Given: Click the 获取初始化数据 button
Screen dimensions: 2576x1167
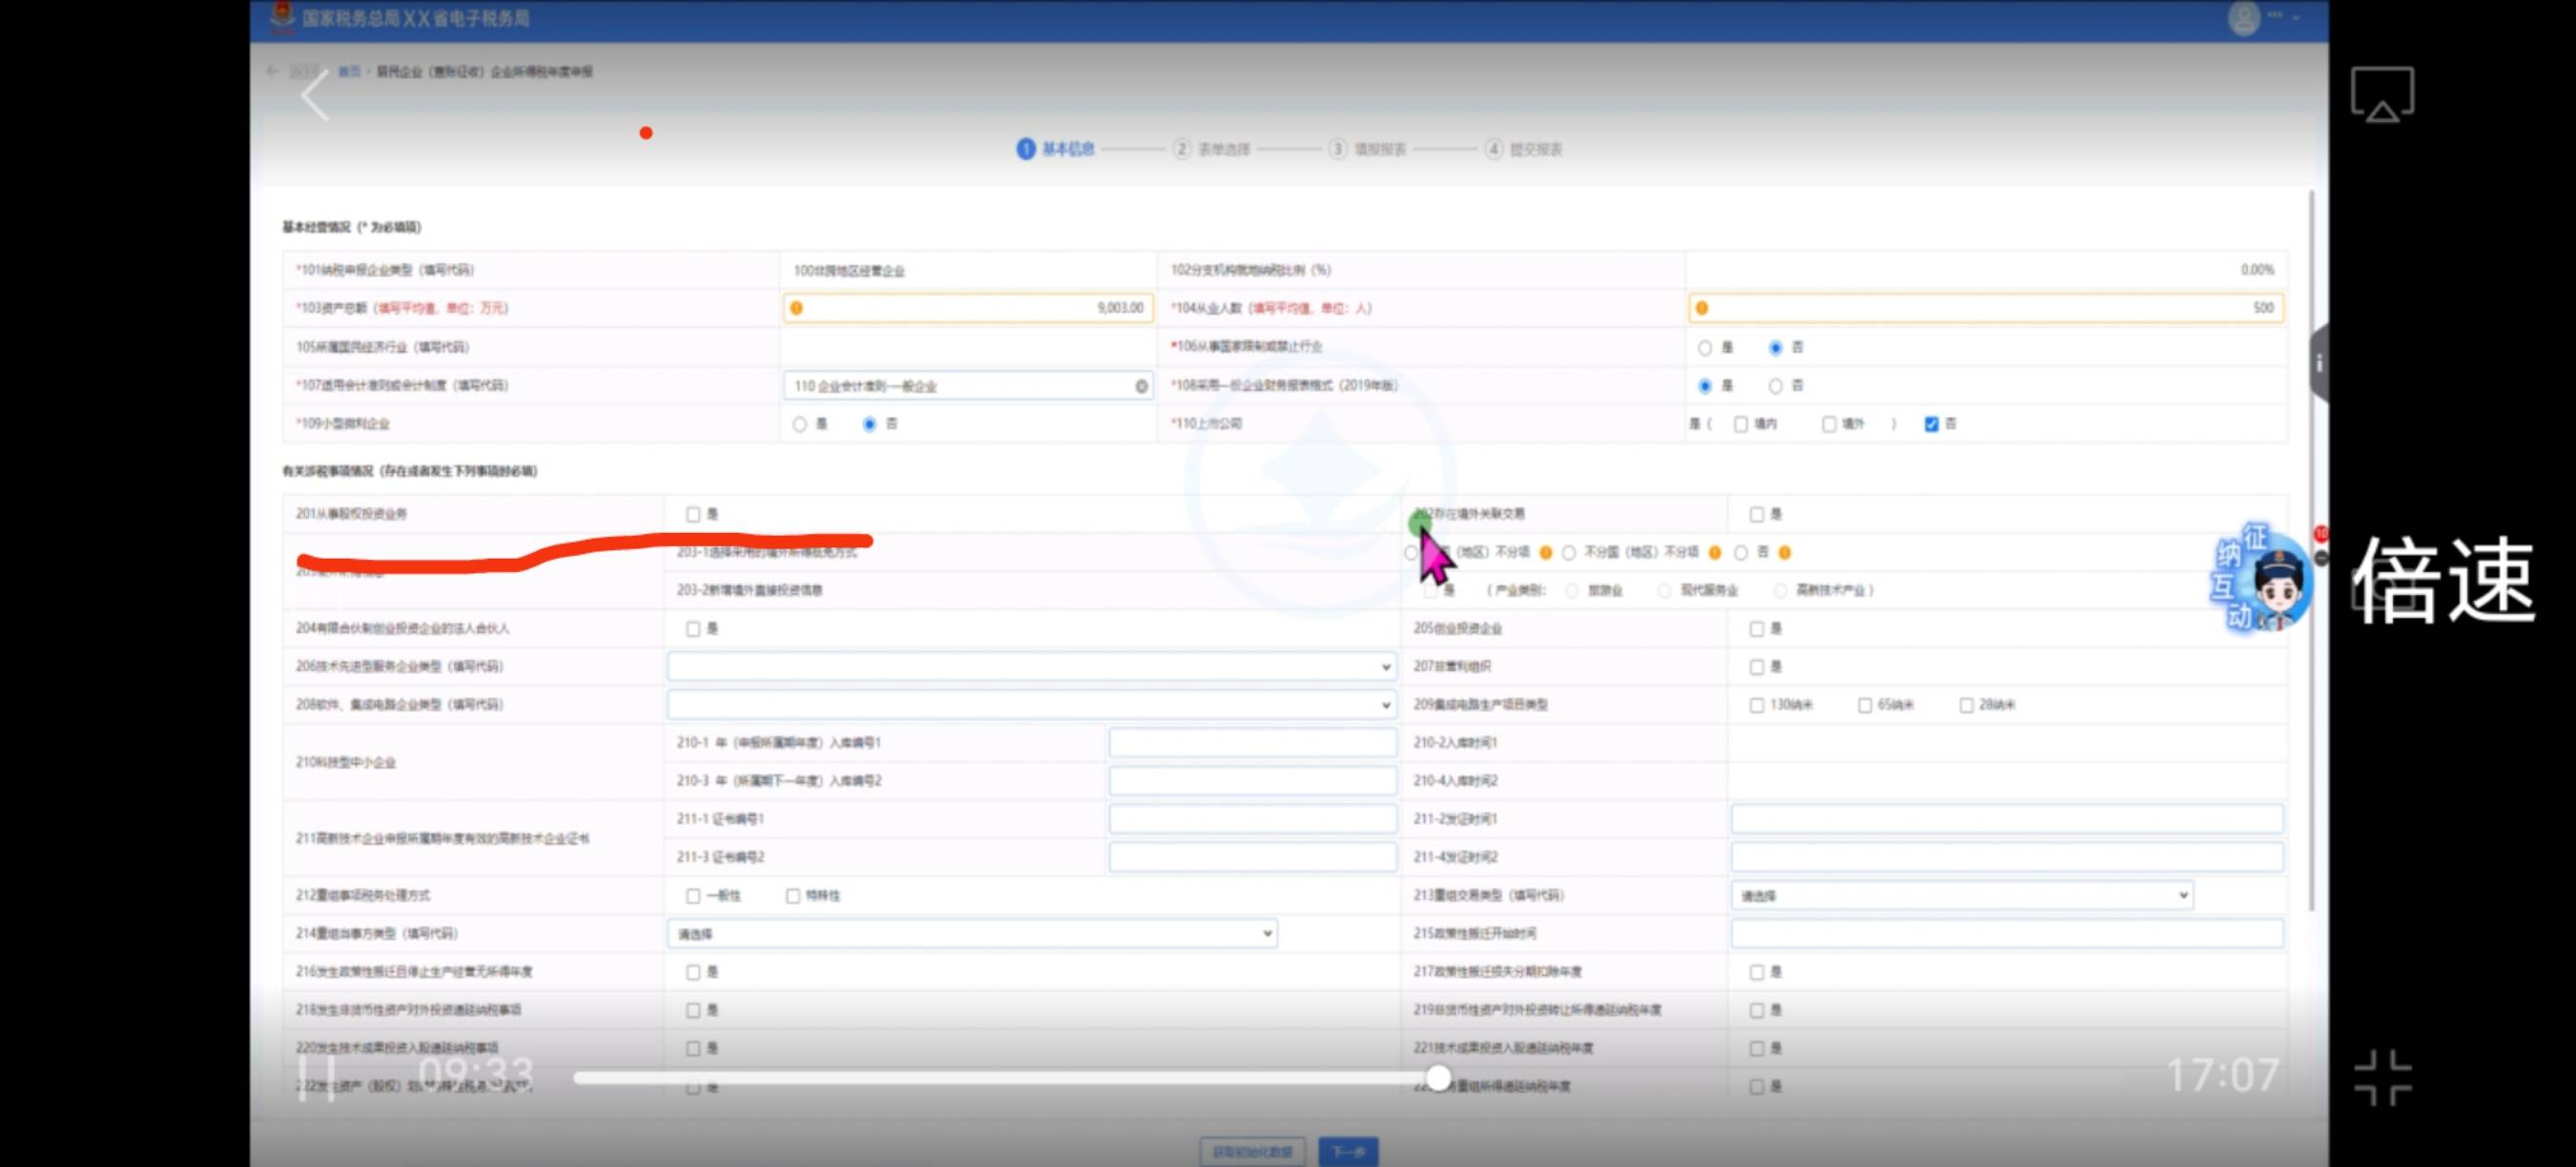Looking at the screenshot, I should [1252, 1152].
